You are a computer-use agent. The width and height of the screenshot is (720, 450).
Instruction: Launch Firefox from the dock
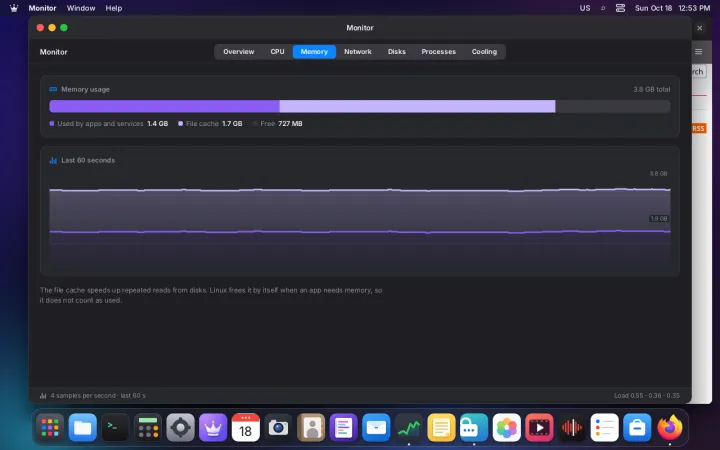669,428
